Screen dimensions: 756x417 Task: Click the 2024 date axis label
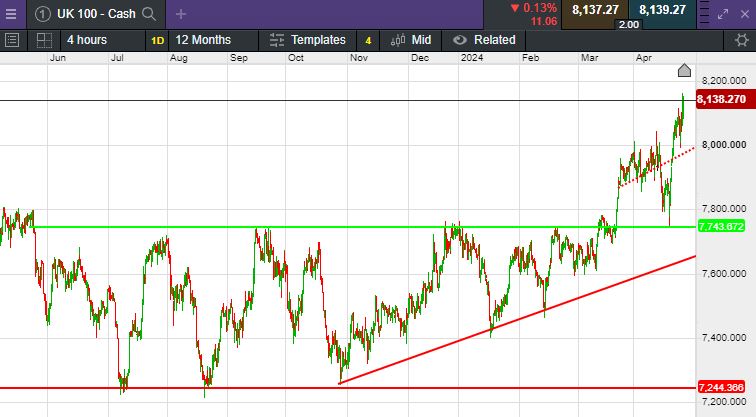tap(472, 58)
